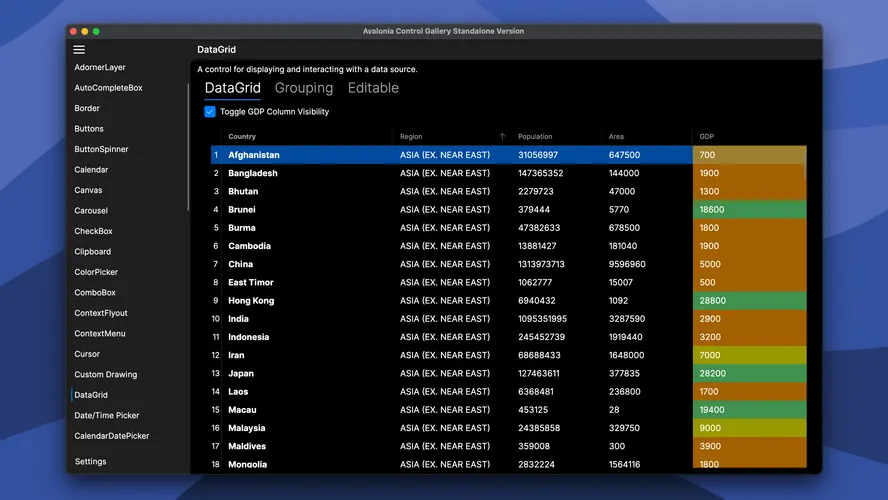Sort by the Country column header
Screen dimensions: 888x500
[x=242, y=137]
